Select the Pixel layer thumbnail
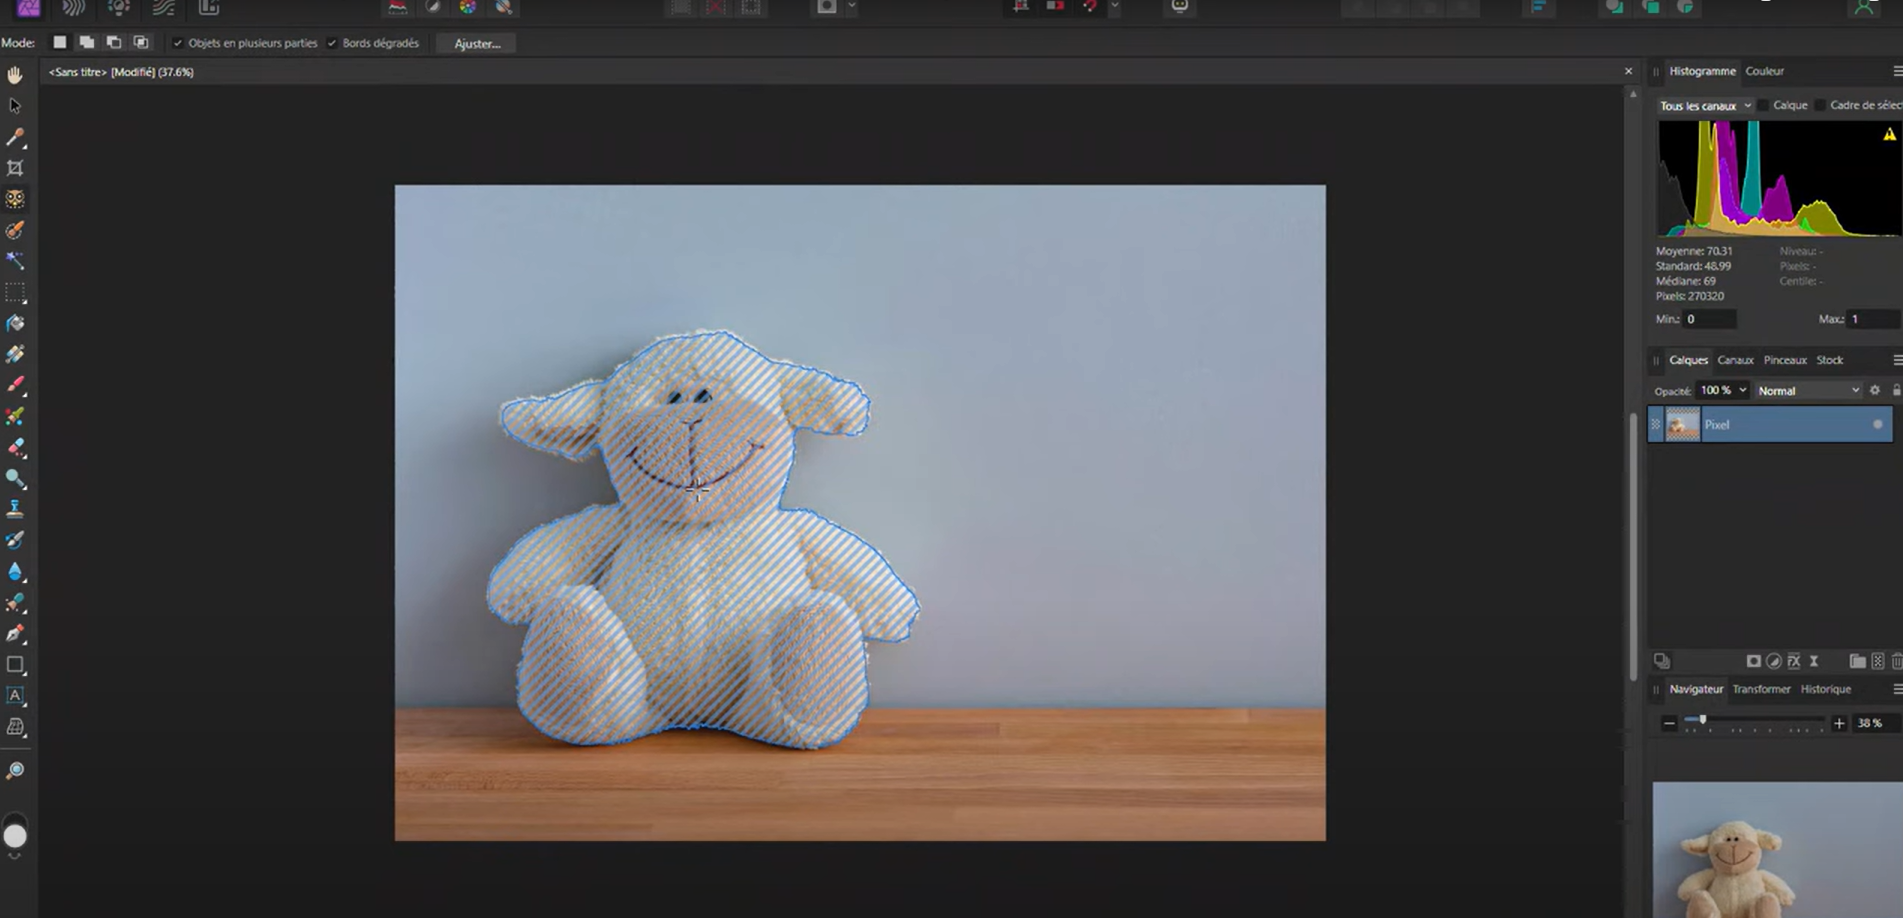The height and width of the screenshot is (918, 1903). point(1682,425)
